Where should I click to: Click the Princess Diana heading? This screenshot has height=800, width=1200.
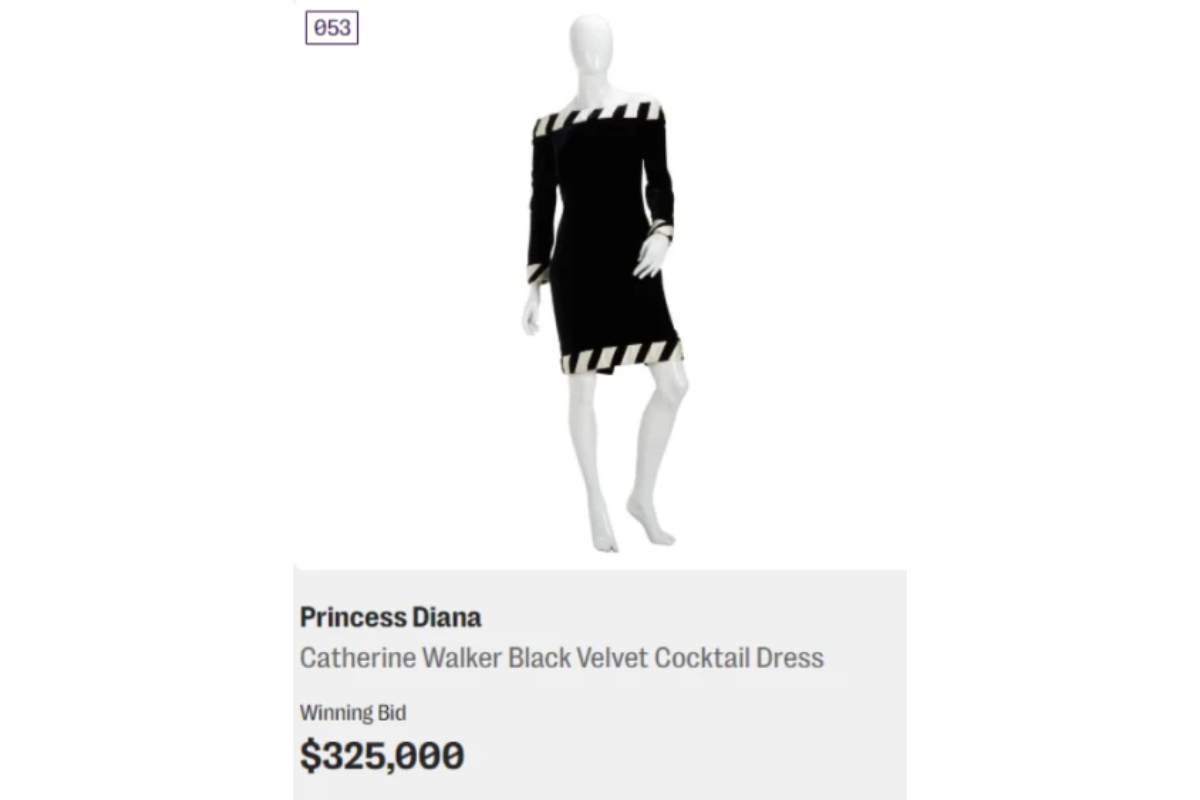[x=390, y=617]
